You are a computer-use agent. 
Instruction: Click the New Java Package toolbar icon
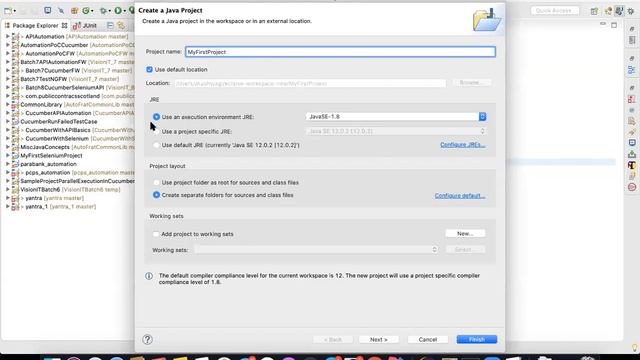pyautogui.click(x=74, y=11)
